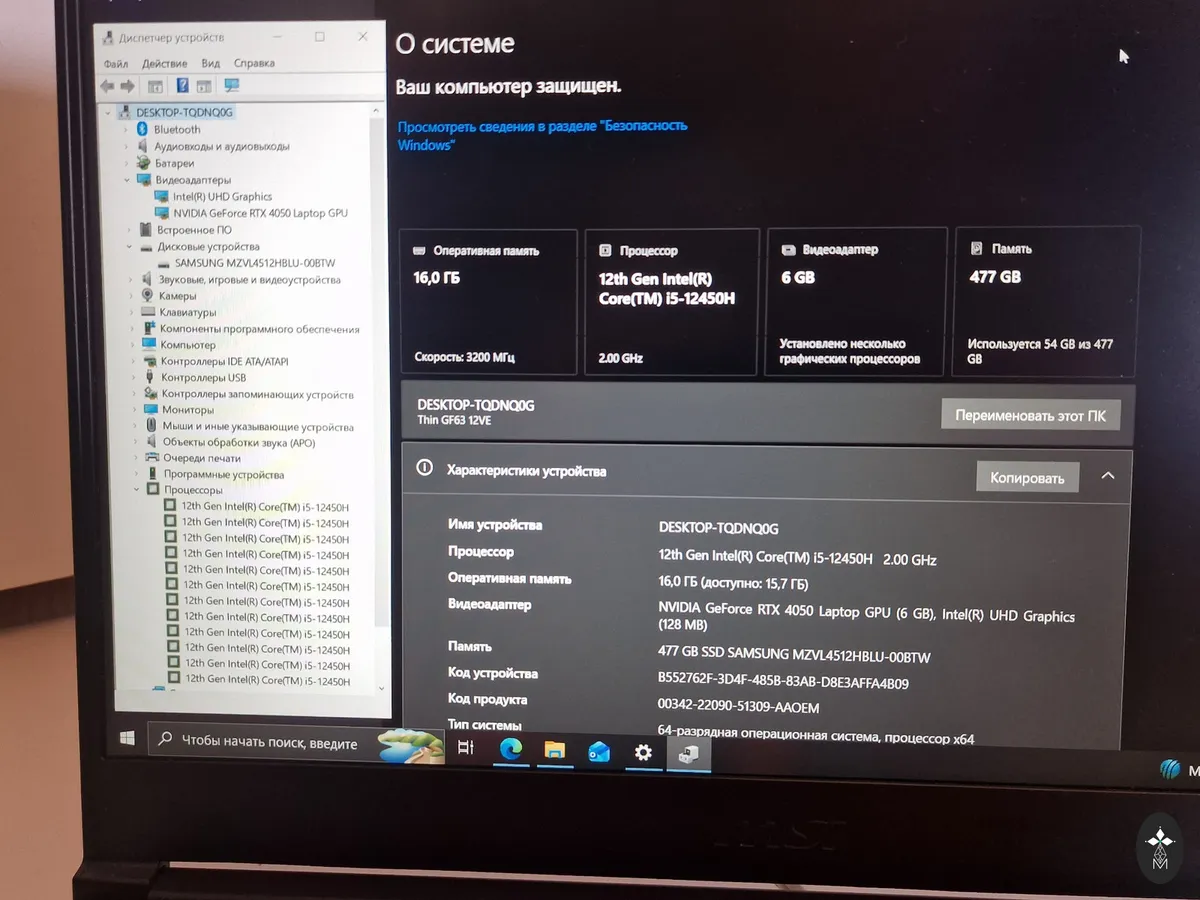Screen dimensions: 1200x900
Task: Collapse the Дисковые устройства node
Action: (x=129, y=246)
